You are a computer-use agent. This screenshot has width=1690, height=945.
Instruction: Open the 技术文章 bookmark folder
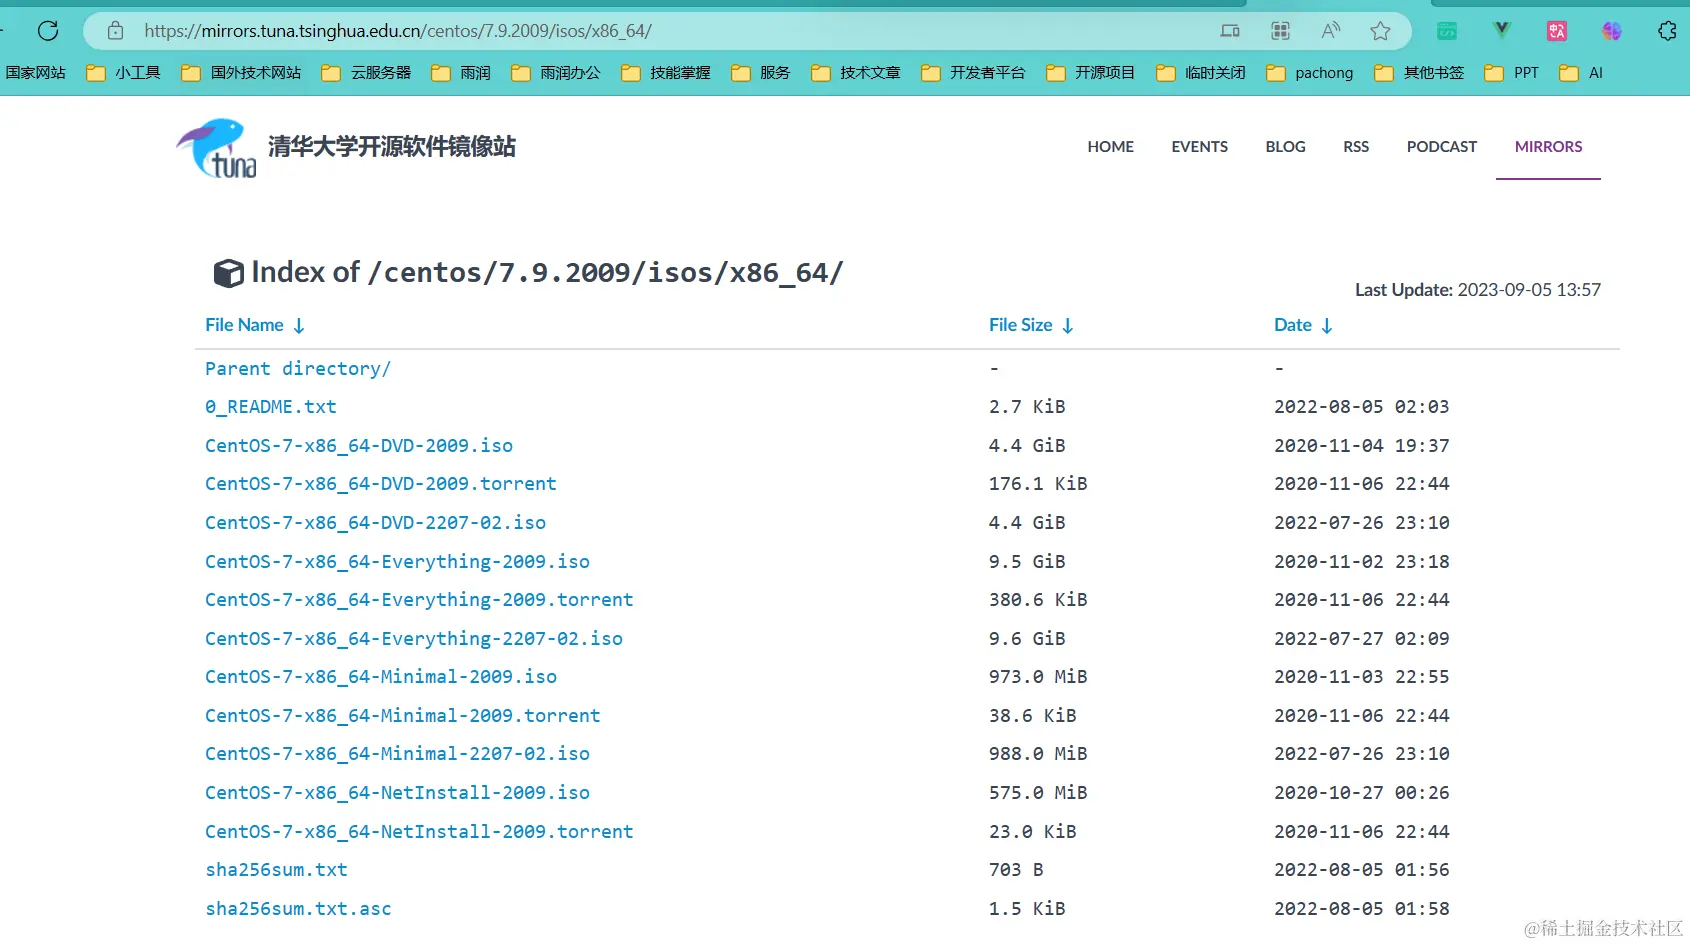856,73
